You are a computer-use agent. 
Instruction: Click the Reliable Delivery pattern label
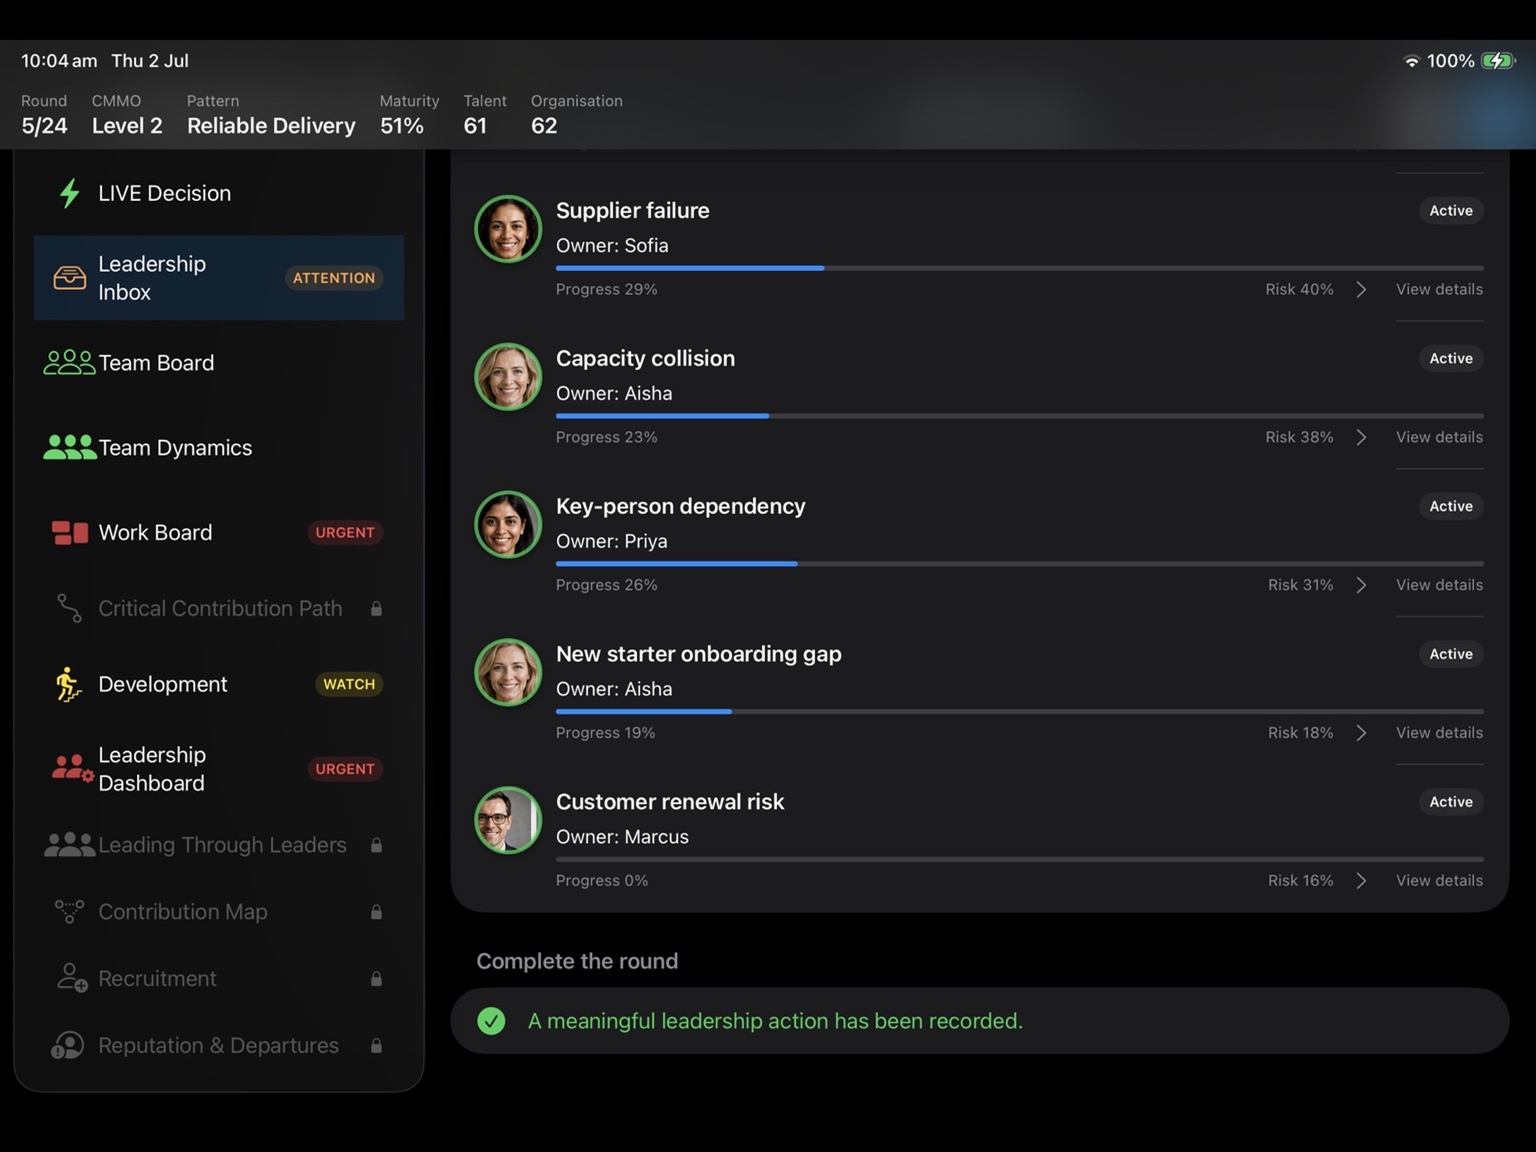(x=271, y=125)
